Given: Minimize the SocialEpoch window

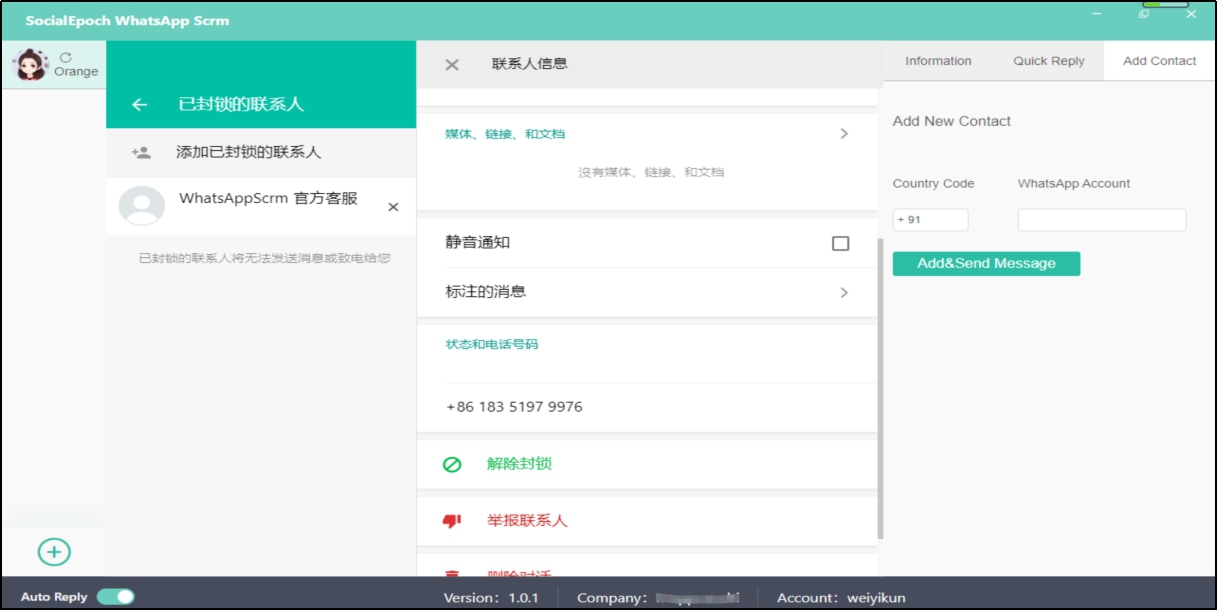Looking at the screenshot, I should [1097, 14].
